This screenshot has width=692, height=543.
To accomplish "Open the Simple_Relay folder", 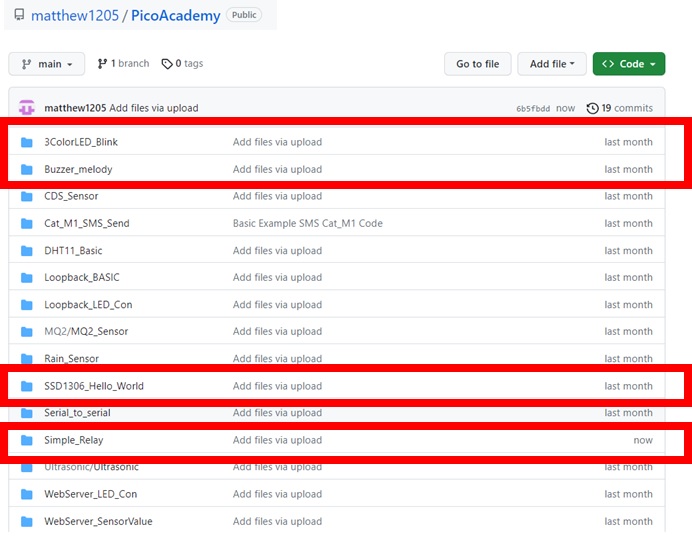I will 74,441.
